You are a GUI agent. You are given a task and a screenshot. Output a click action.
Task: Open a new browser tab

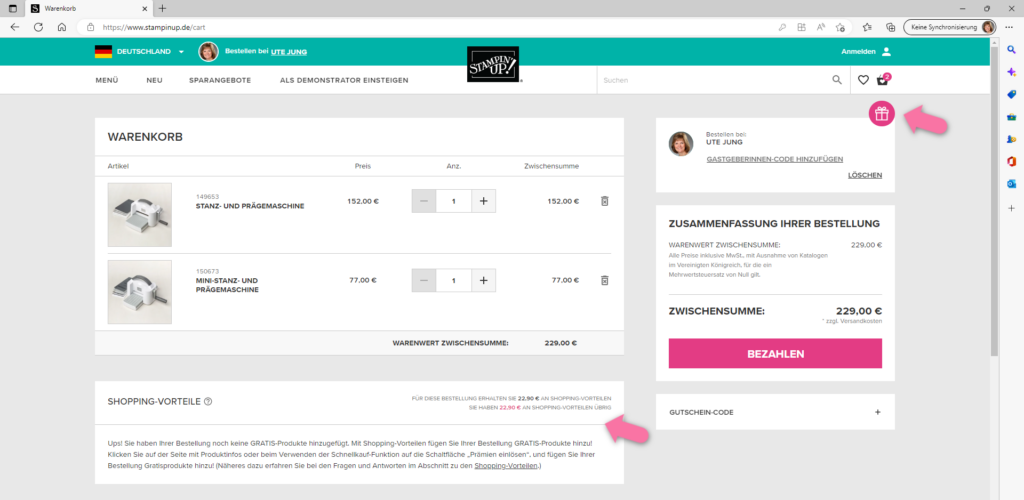[163, 8]
